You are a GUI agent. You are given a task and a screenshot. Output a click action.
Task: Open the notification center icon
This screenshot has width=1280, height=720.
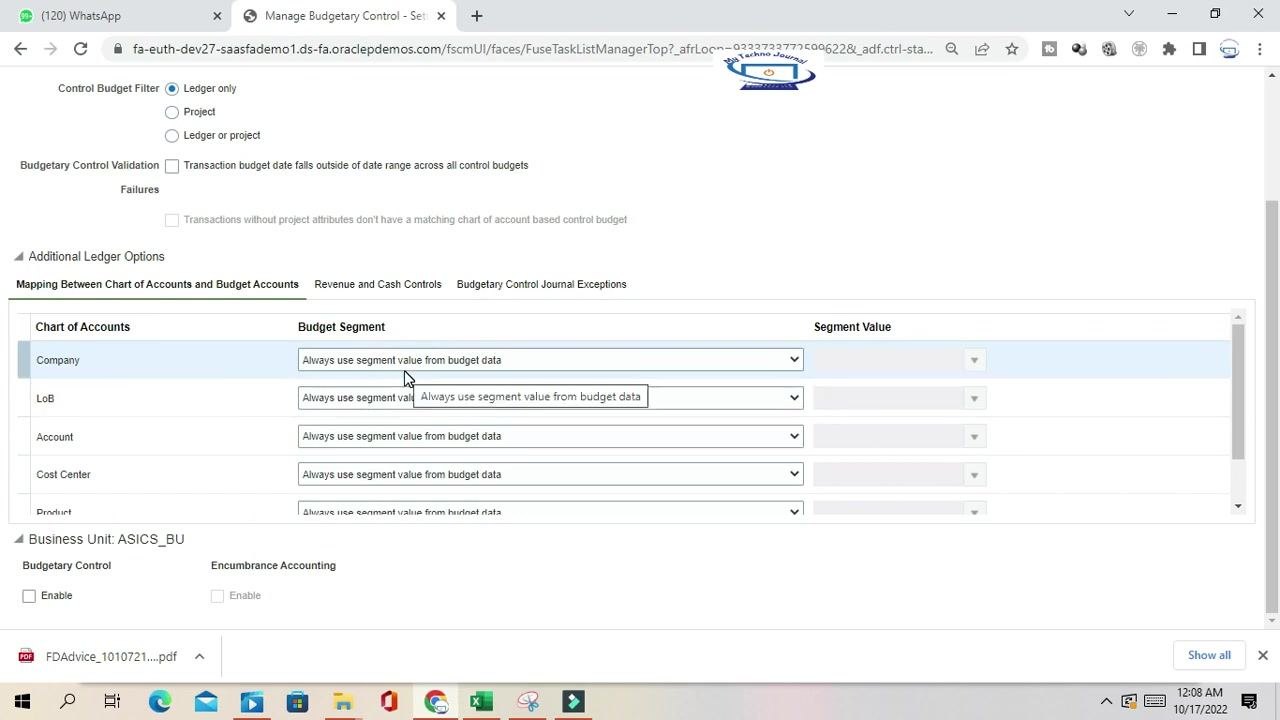[1249, 701]
